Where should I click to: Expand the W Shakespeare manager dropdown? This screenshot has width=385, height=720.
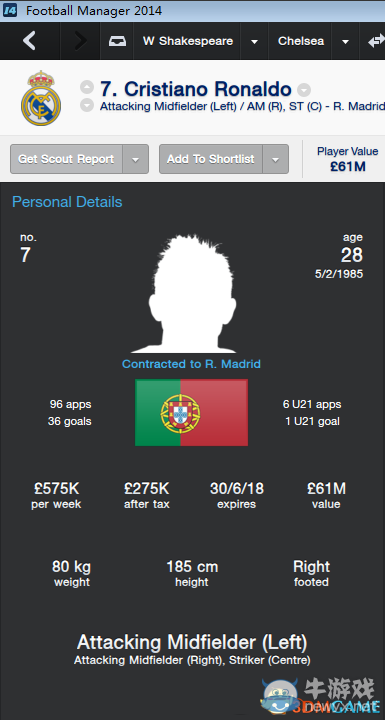point(254,41)
